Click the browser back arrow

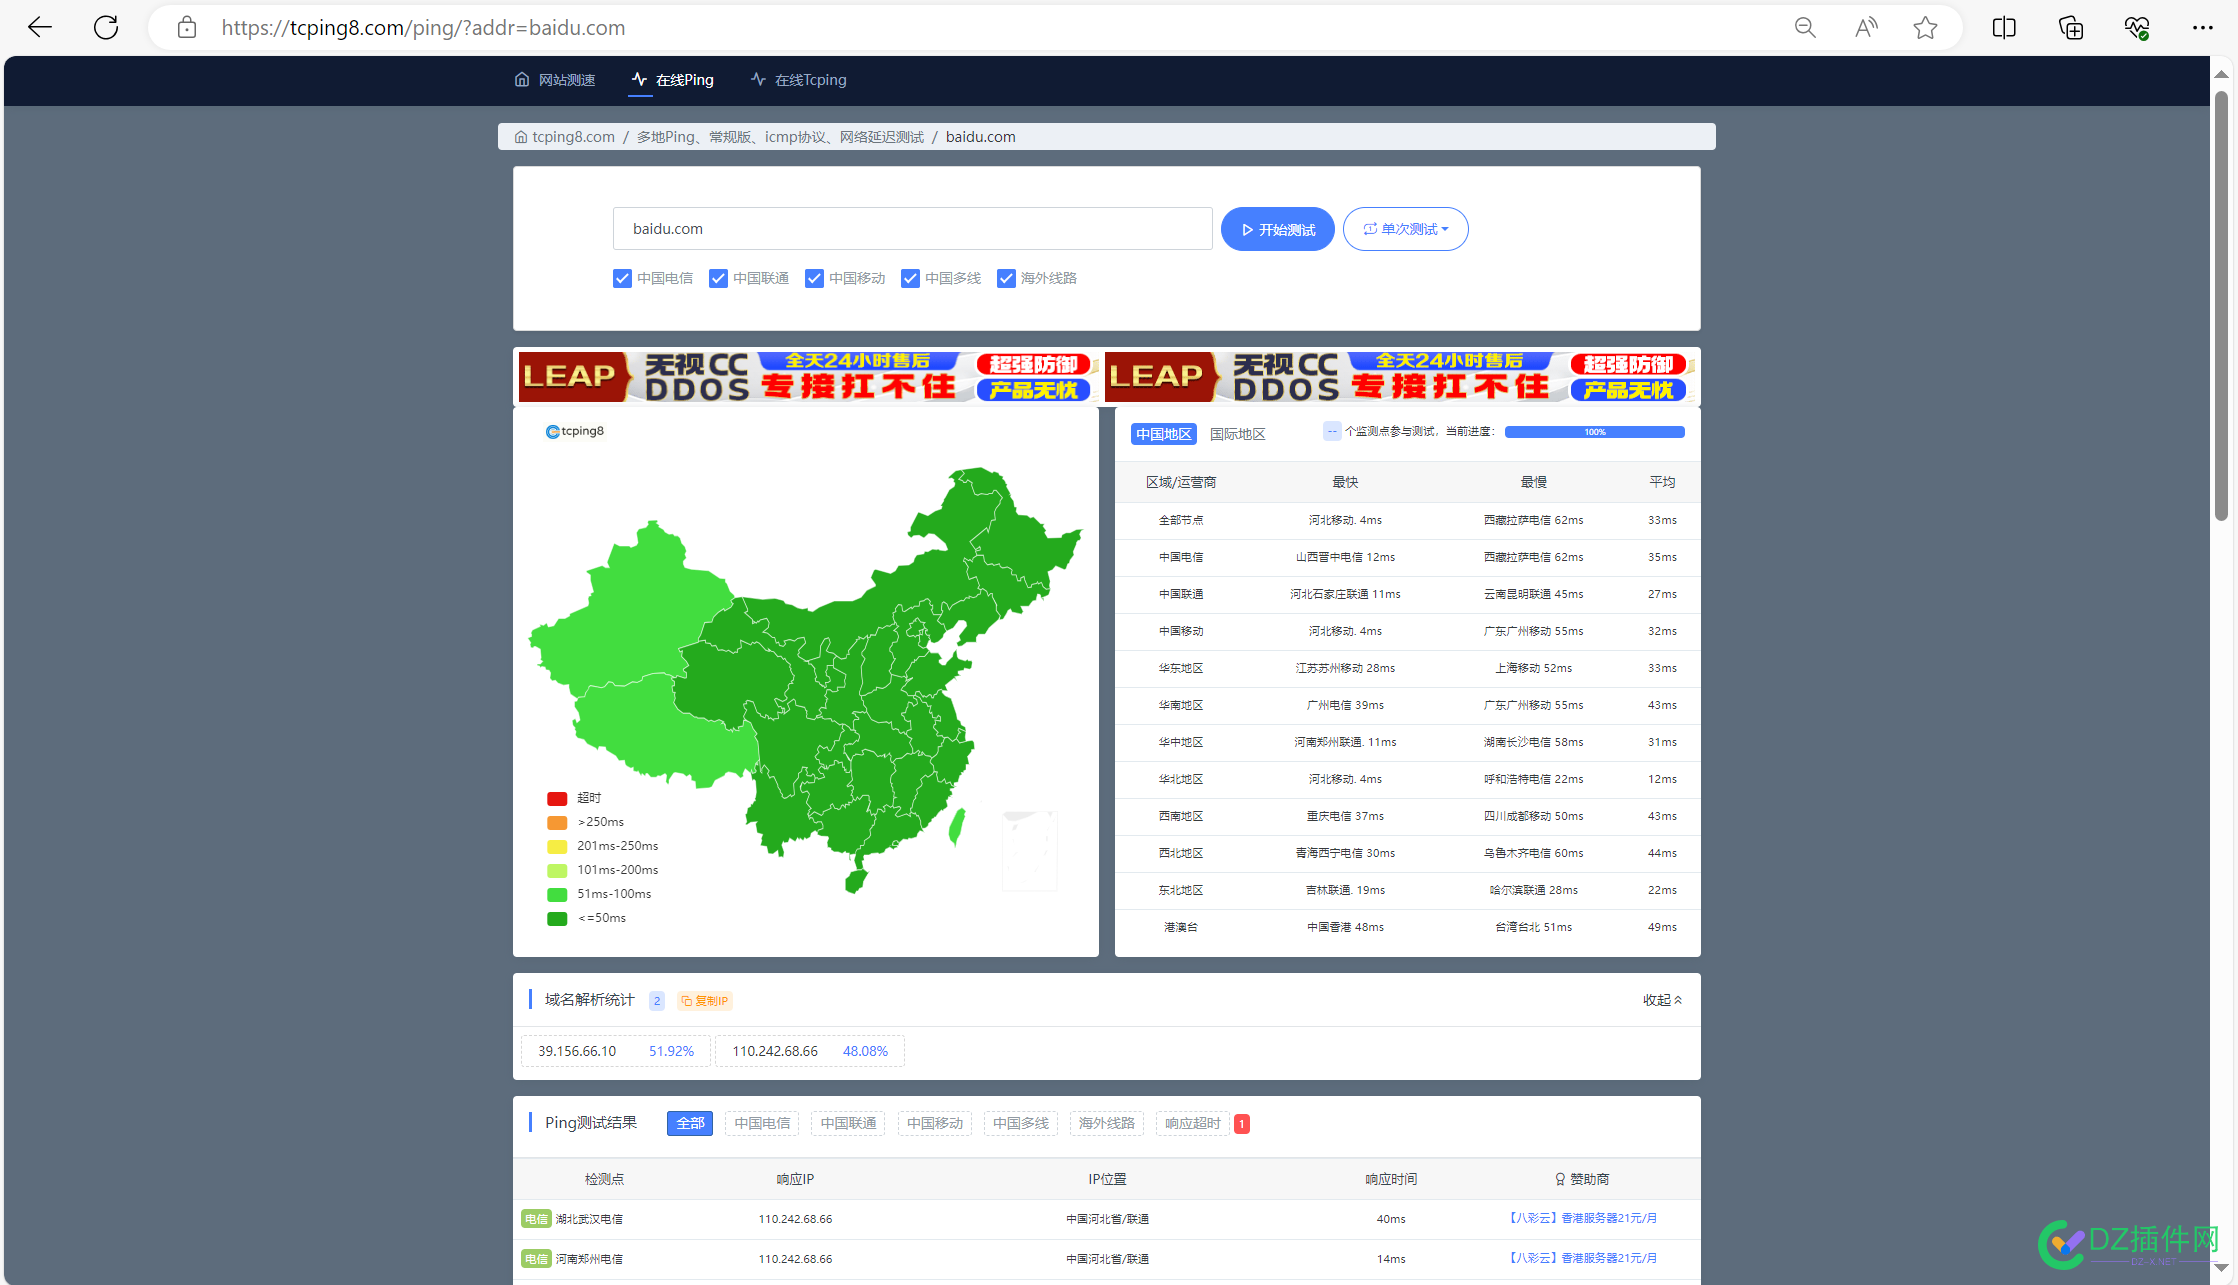(40, 27)
